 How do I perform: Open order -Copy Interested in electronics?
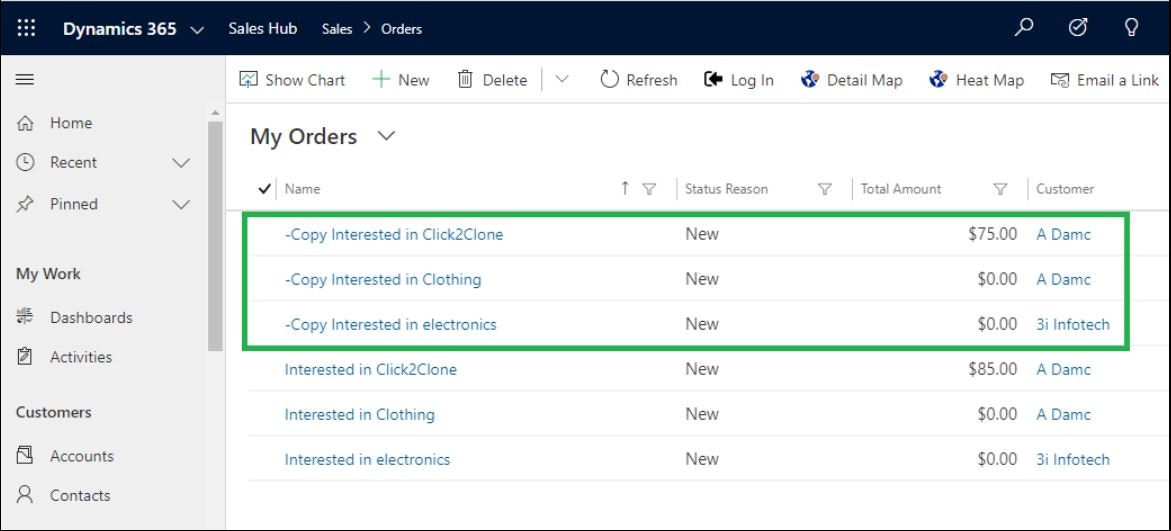click(x=391, y=324)
